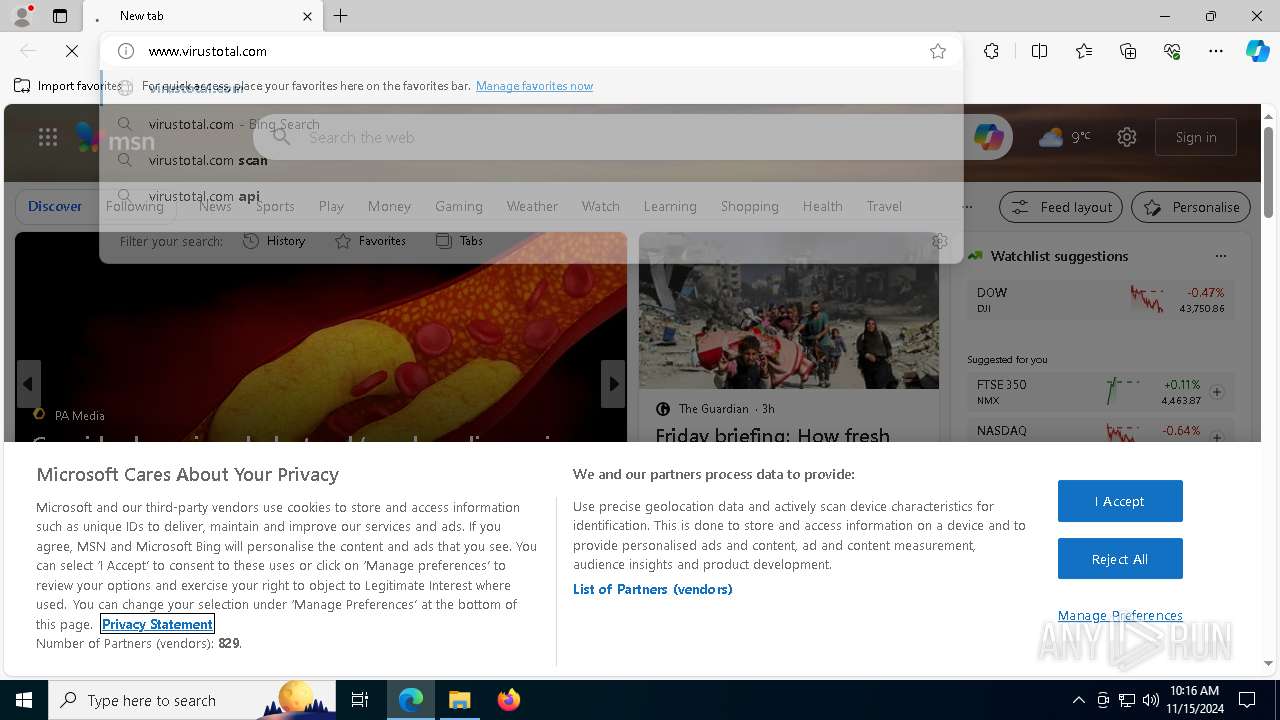1280x720 pixels.
Task: Open address bar search settings gear
Action: click(939, 241)
